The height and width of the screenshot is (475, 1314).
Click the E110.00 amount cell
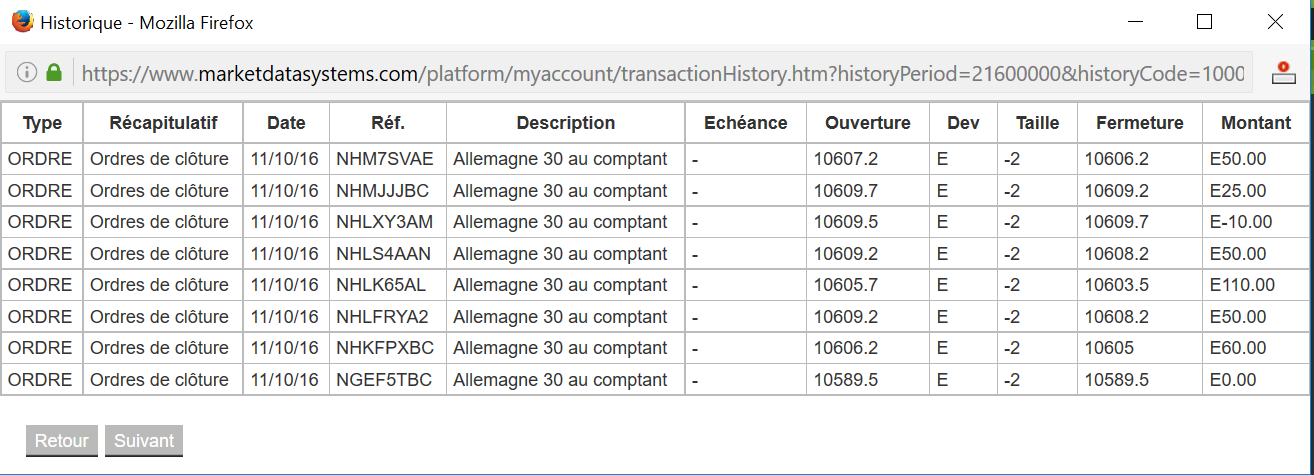[x=1242, y=285]
